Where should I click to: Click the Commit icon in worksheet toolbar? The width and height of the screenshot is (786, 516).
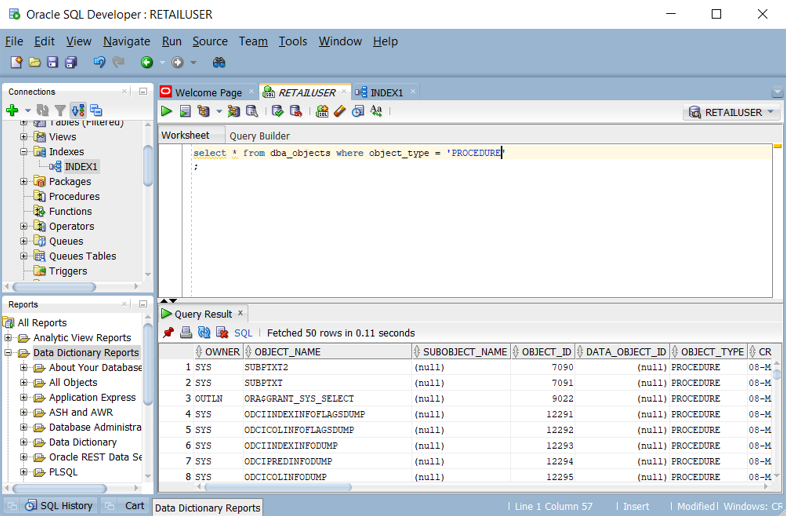coord(277,112)
